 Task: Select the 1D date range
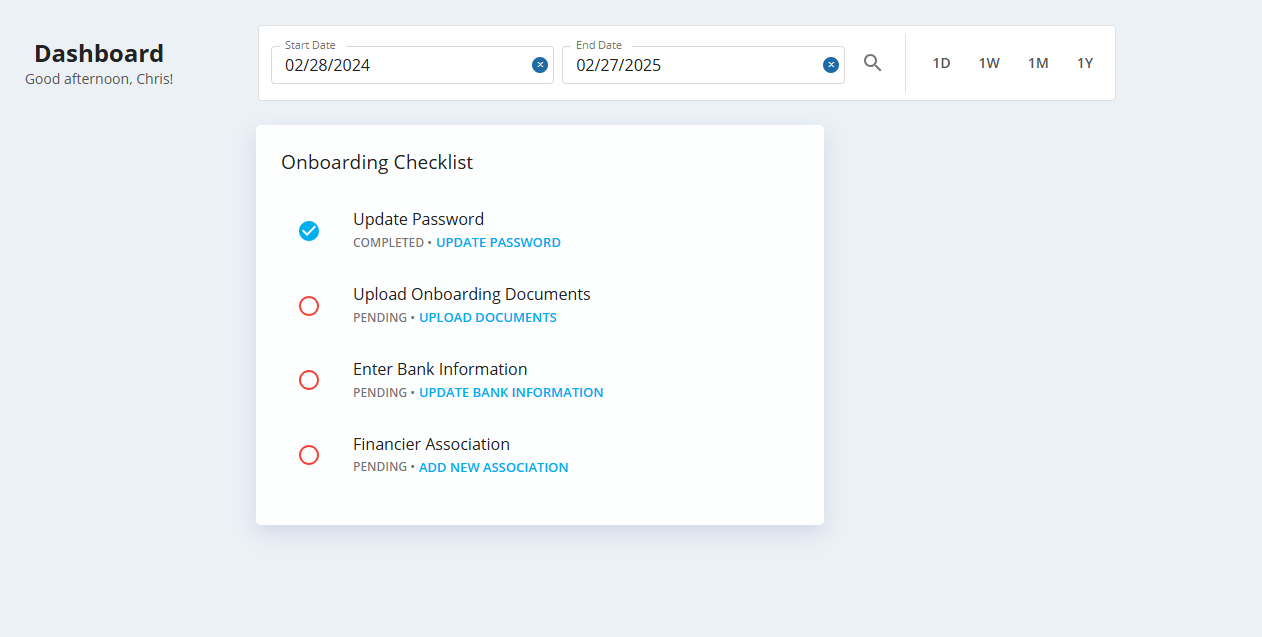(941, 63)
